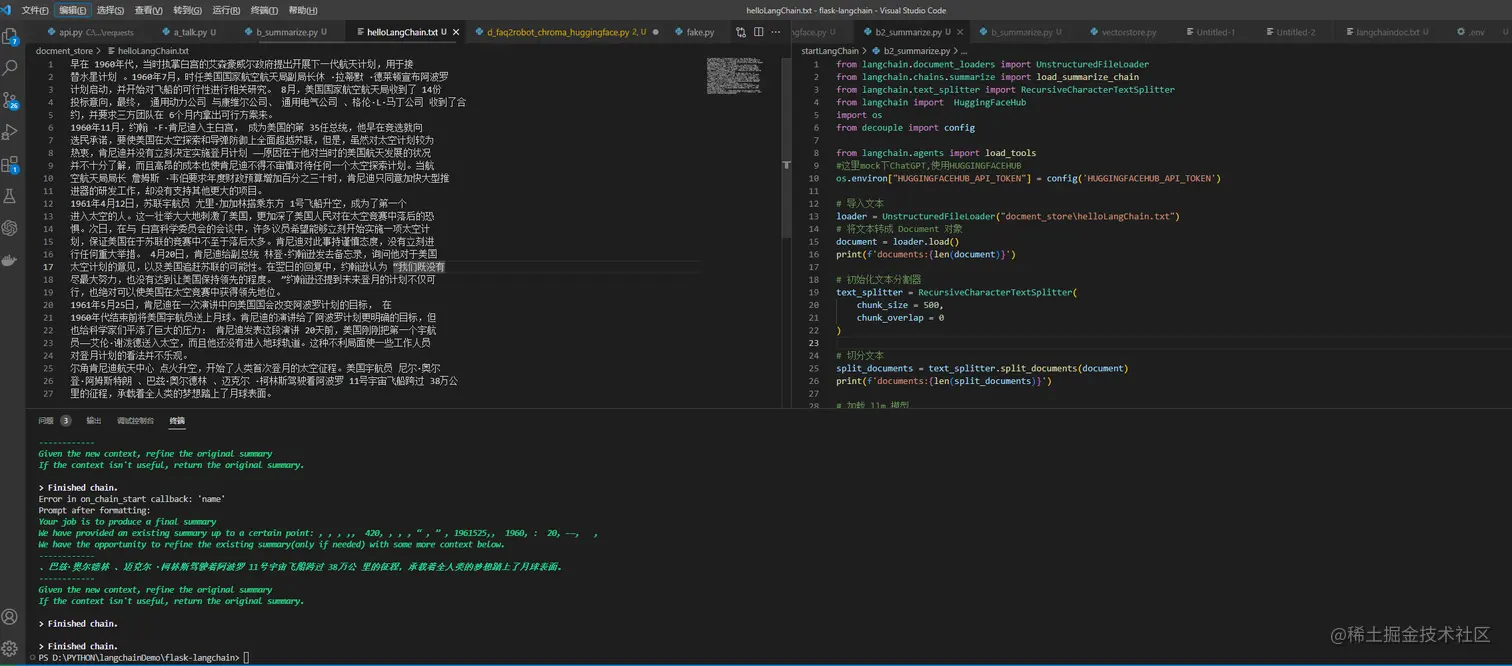Screen dimensions: 1512x666
Task: Open the Search view icon
Action: [11, 68]
